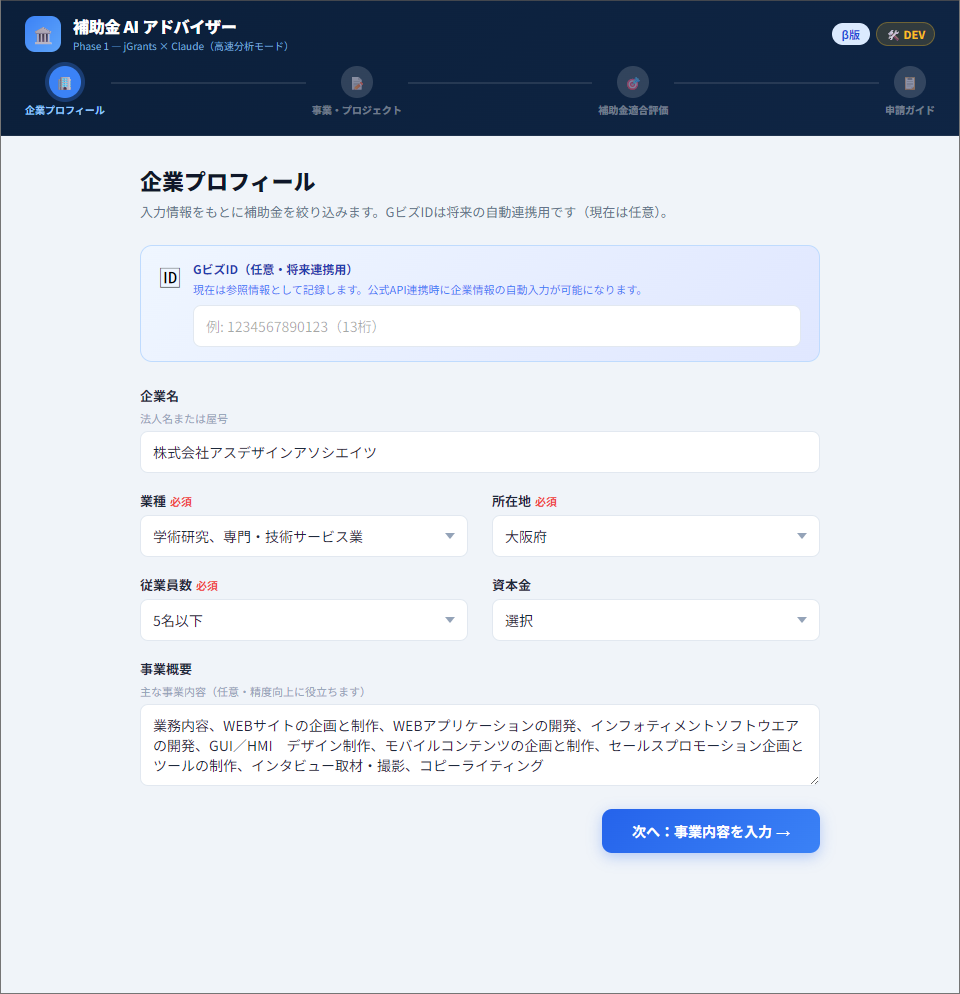Click the ID icon in GビズID card
The width and height of the screenshot is (960, 994).
(x=170, y=277)
